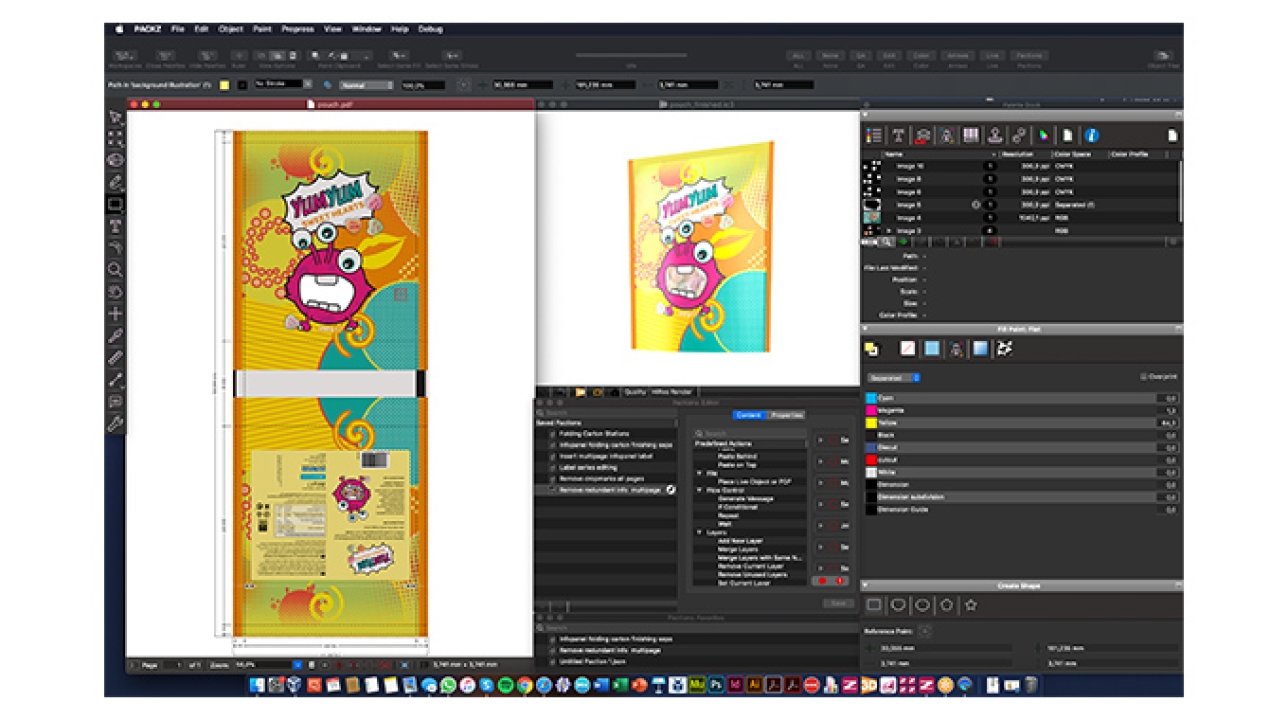Toggle checkbox for Remove cropmarks all pages
Viewport: 1280px width, 720px height.
pyautogui.click(x=551, y=479)
